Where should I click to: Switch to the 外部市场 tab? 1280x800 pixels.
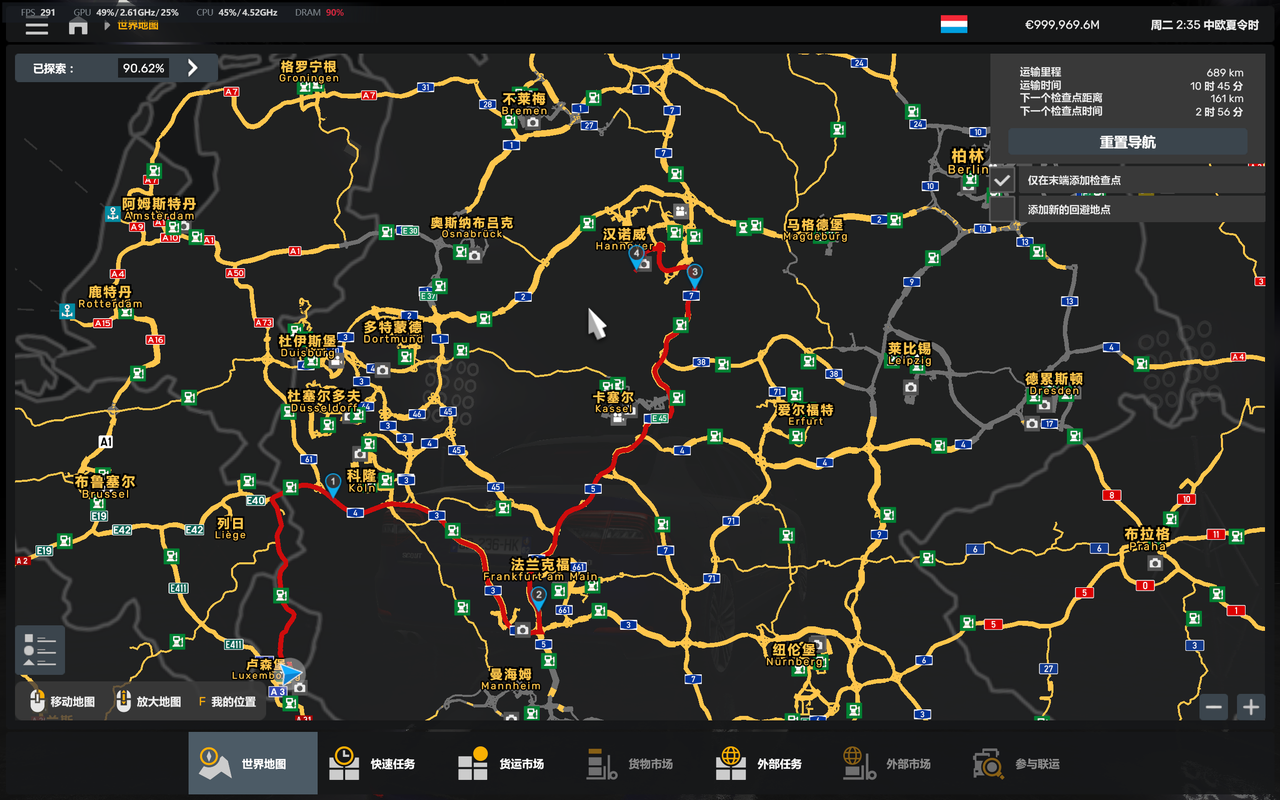pos(898,763)
